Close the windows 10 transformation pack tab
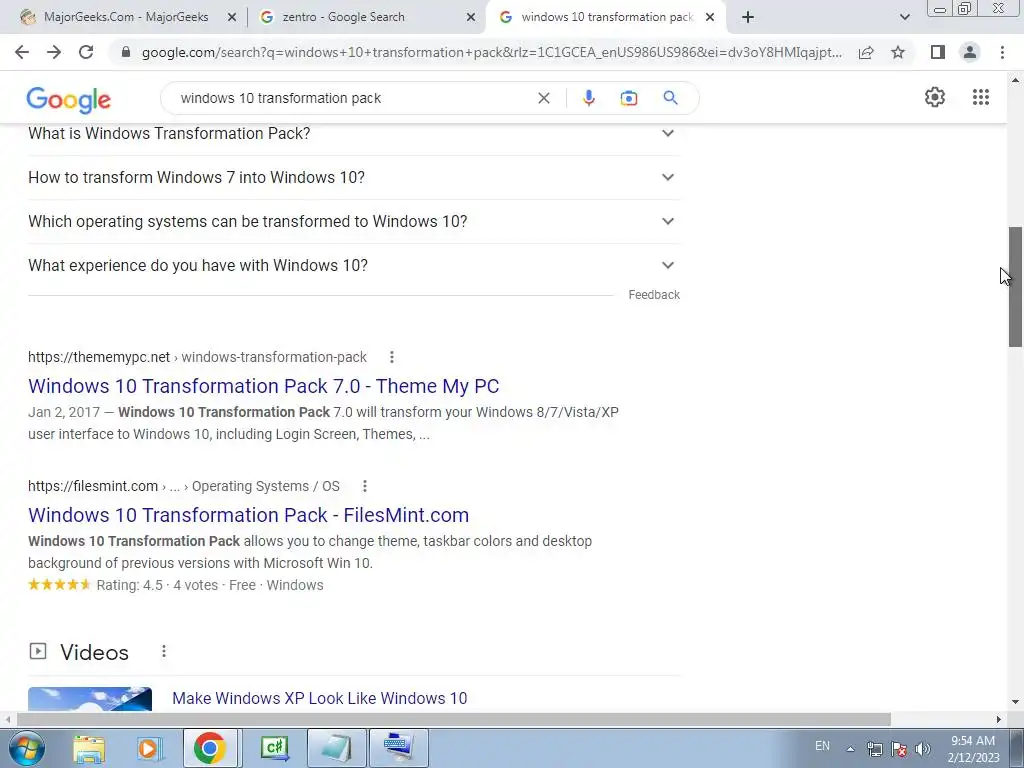The image size is (1024, 768). (x=710, y=17)
